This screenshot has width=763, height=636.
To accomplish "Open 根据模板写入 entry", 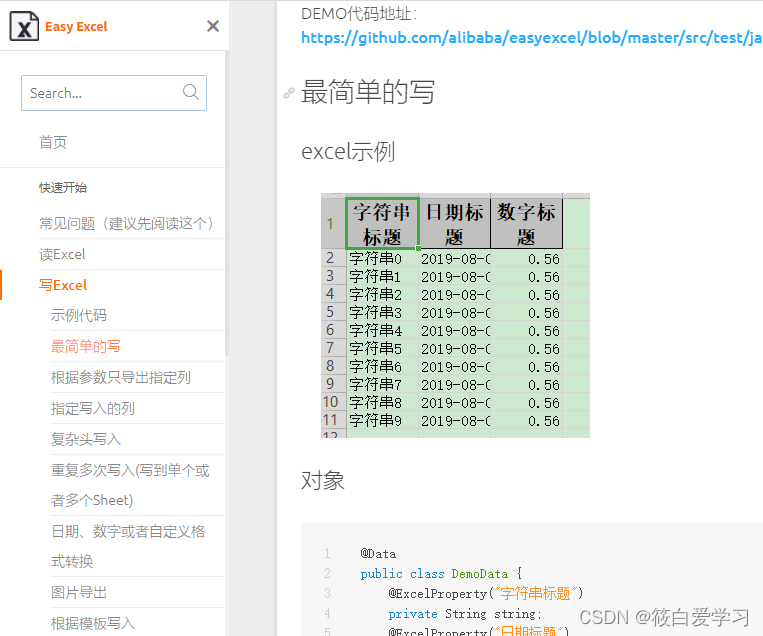I will tap(92, 623).
